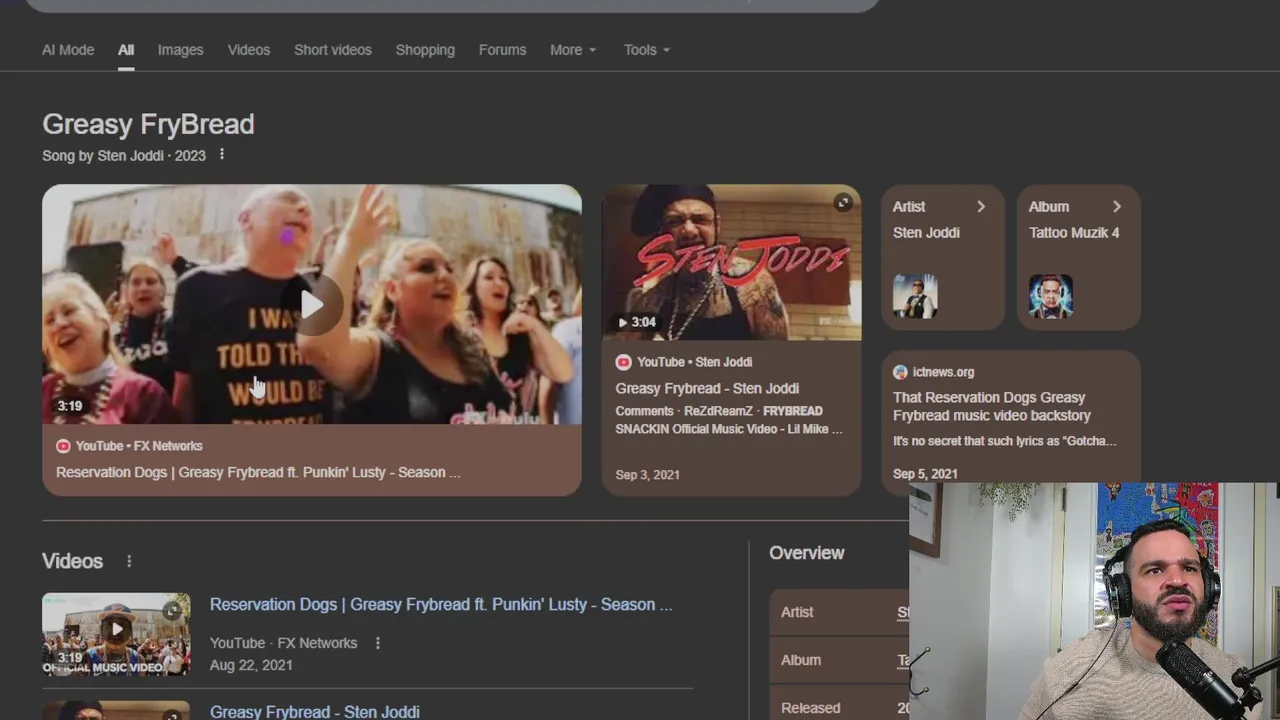Click the Greasy FryBread page heading
Image resolution: width=1280 pixels, height=720 pixels.
(x=148, y=124)
